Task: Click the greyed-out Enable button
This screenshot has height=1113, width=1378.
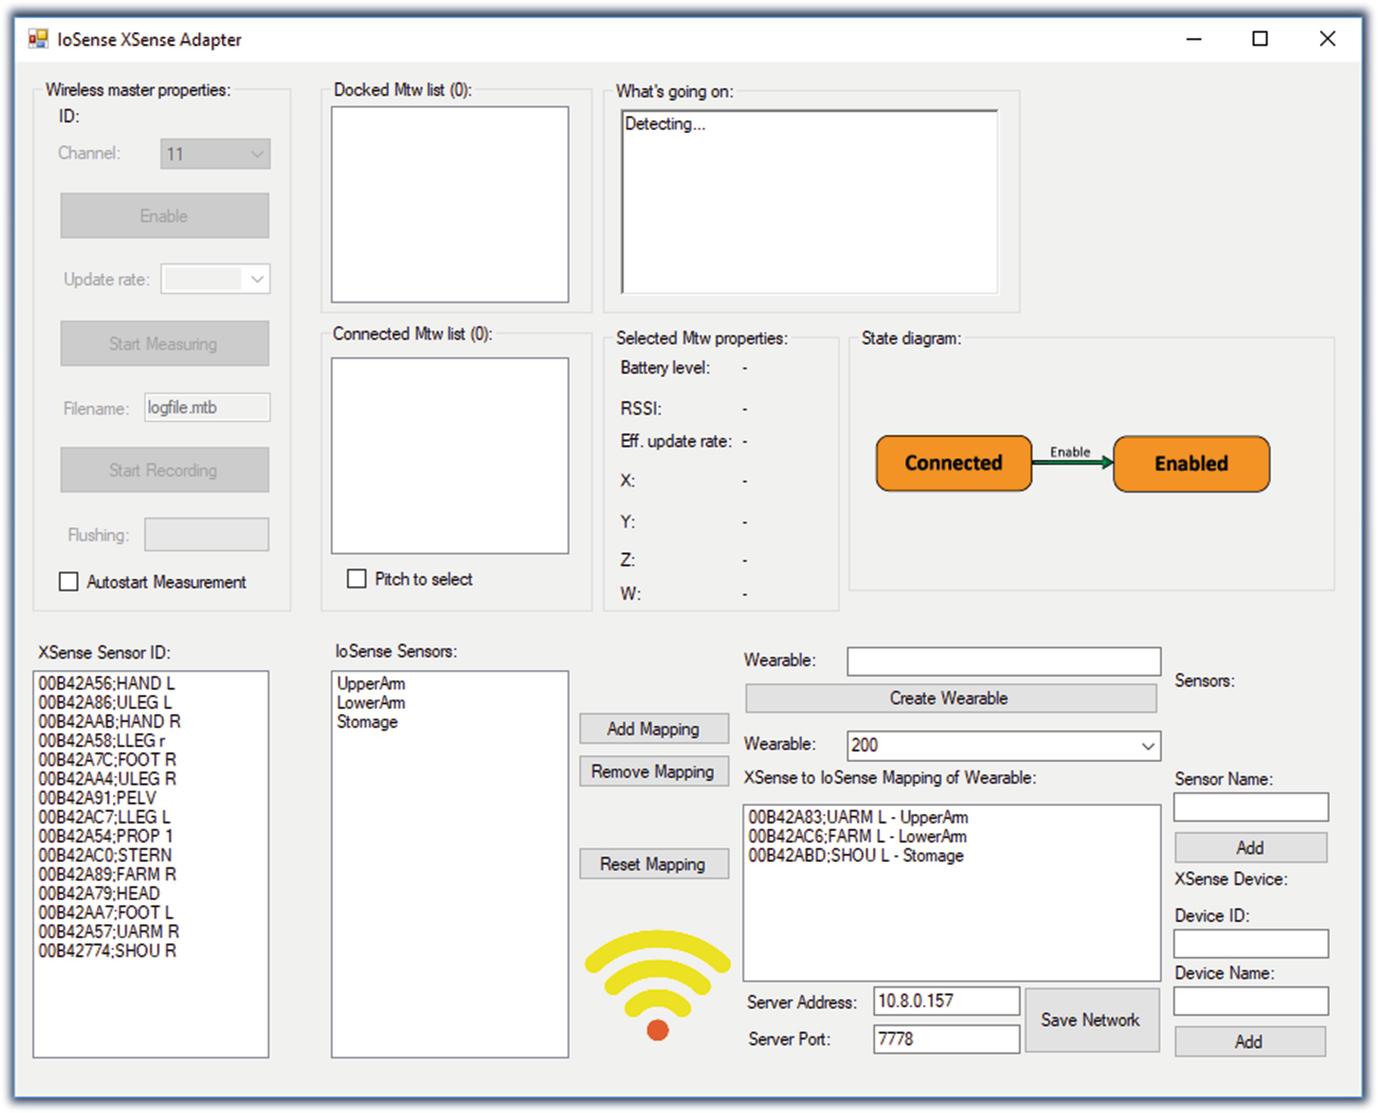Action: (x=164, y=216)
